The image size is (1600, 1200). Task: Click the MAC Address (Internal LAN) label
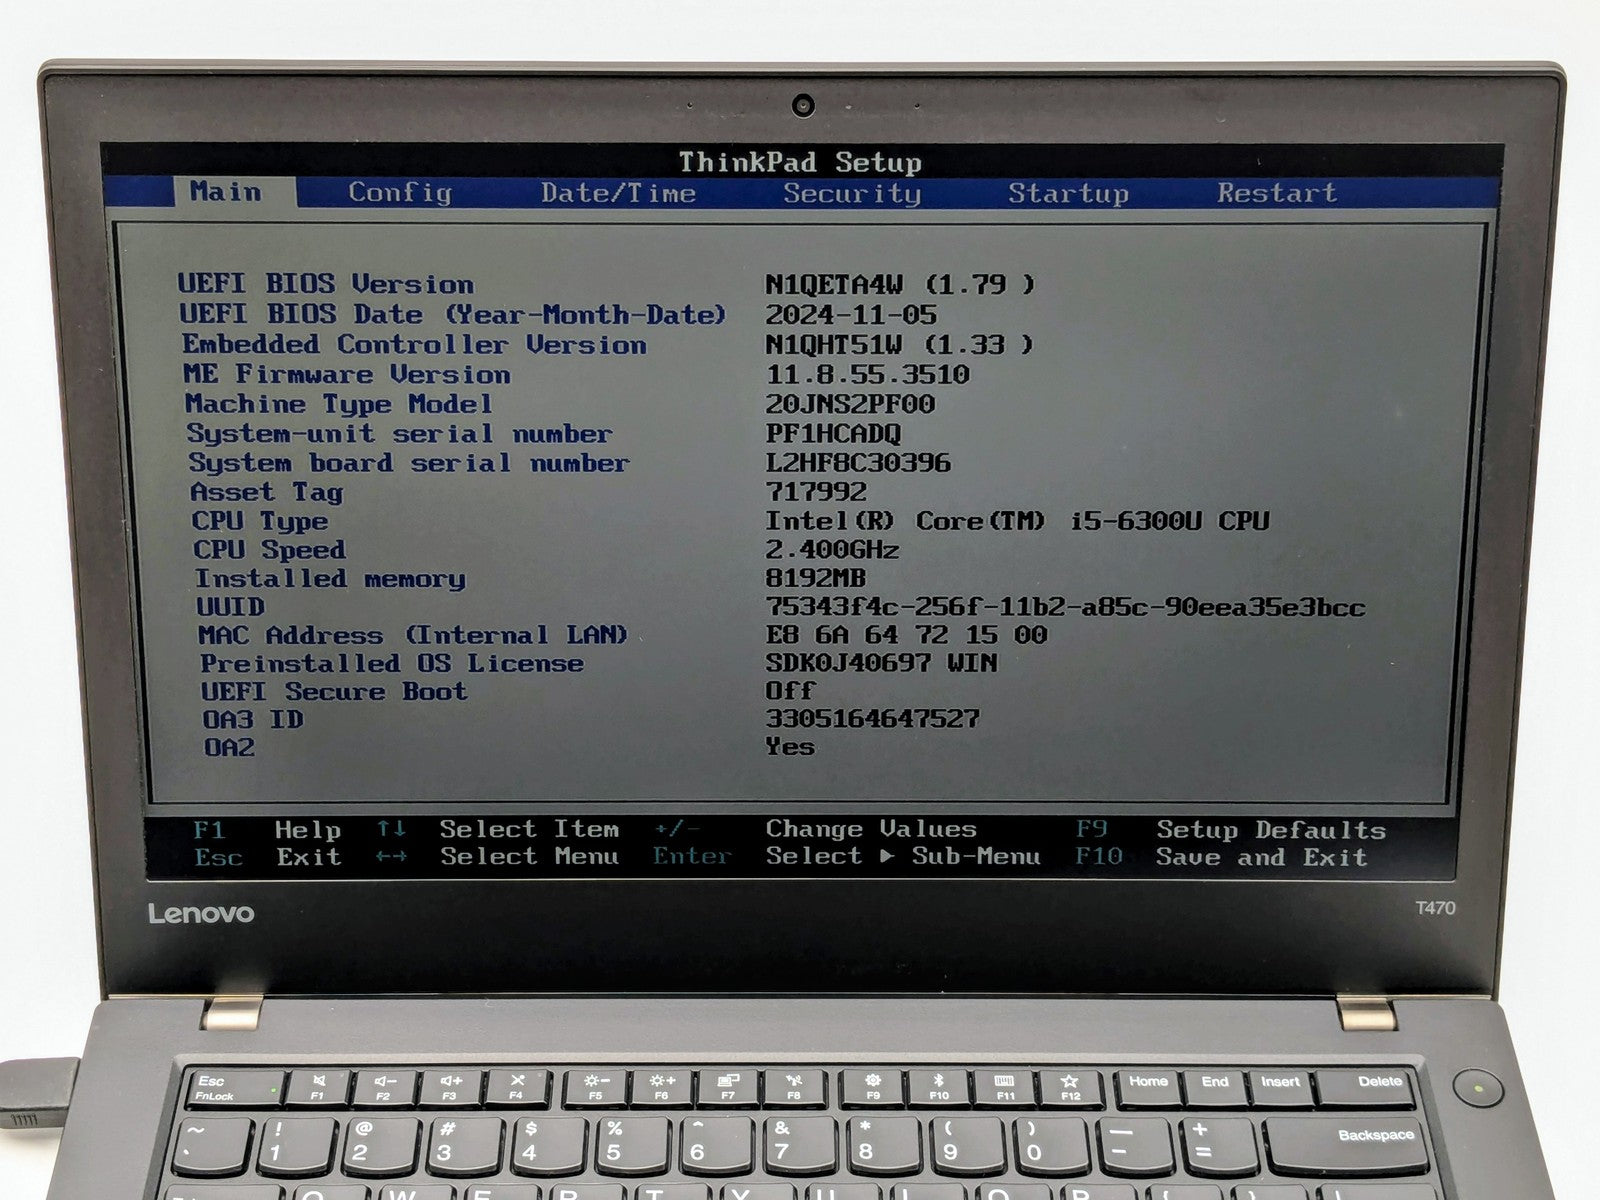[413, 635]
